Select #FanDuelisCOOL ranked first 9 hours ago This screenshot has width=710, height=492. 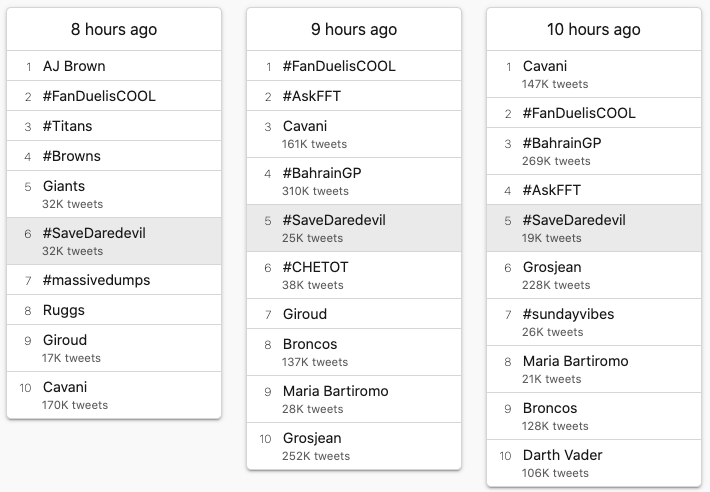tap(354, 66)
